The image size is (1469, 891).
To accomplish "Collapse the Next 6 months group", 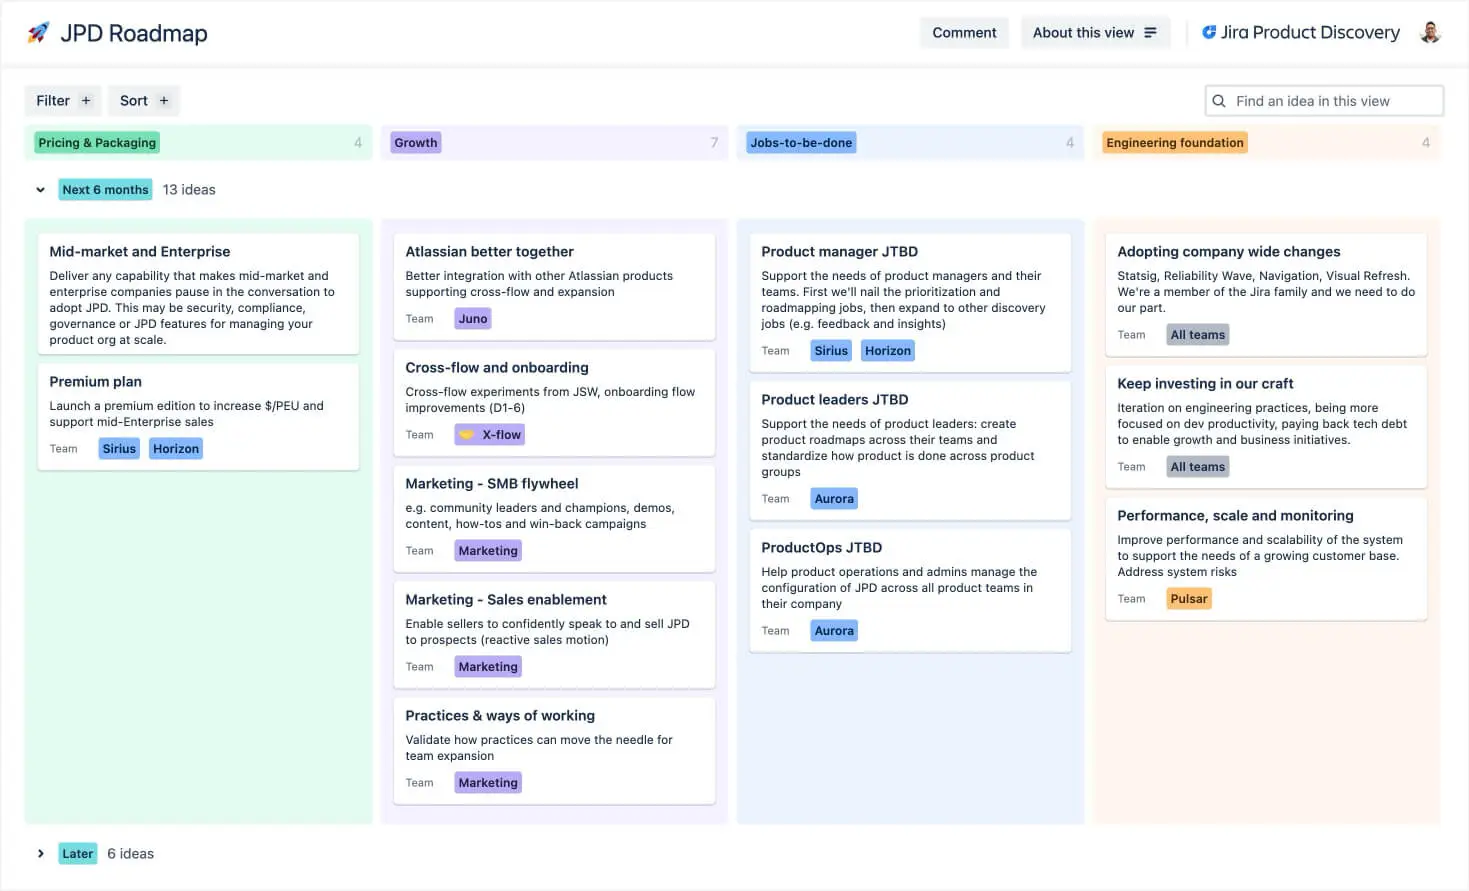I will tap(40, 190).
